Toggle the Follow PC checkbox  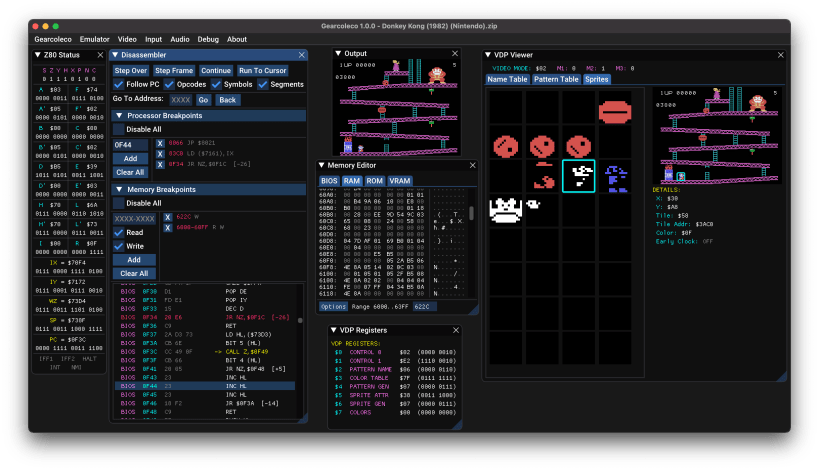point(119,84)
